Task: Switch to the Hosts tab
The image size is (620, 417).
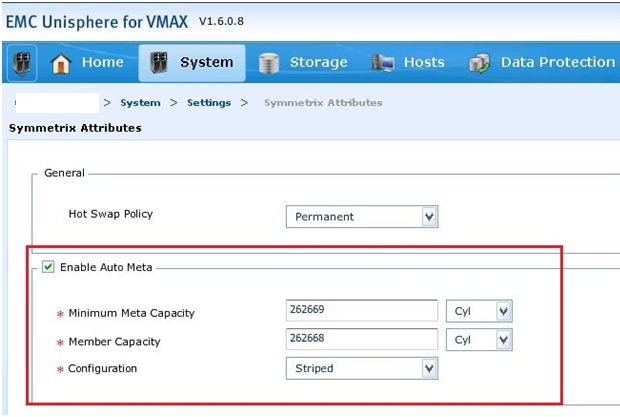Action: click(x=424, y=62)
